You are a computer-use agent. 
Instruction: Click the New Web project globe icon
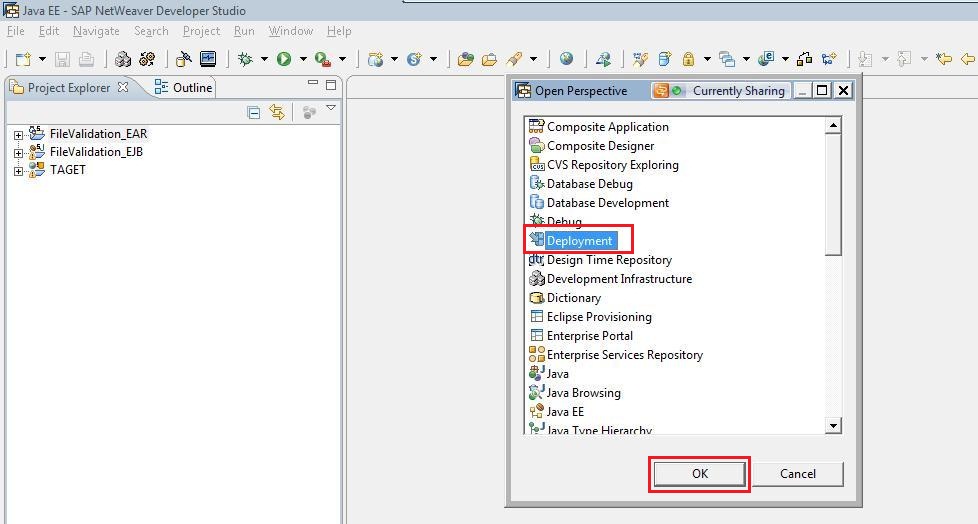pyautogui.click(x=375, y=59)
